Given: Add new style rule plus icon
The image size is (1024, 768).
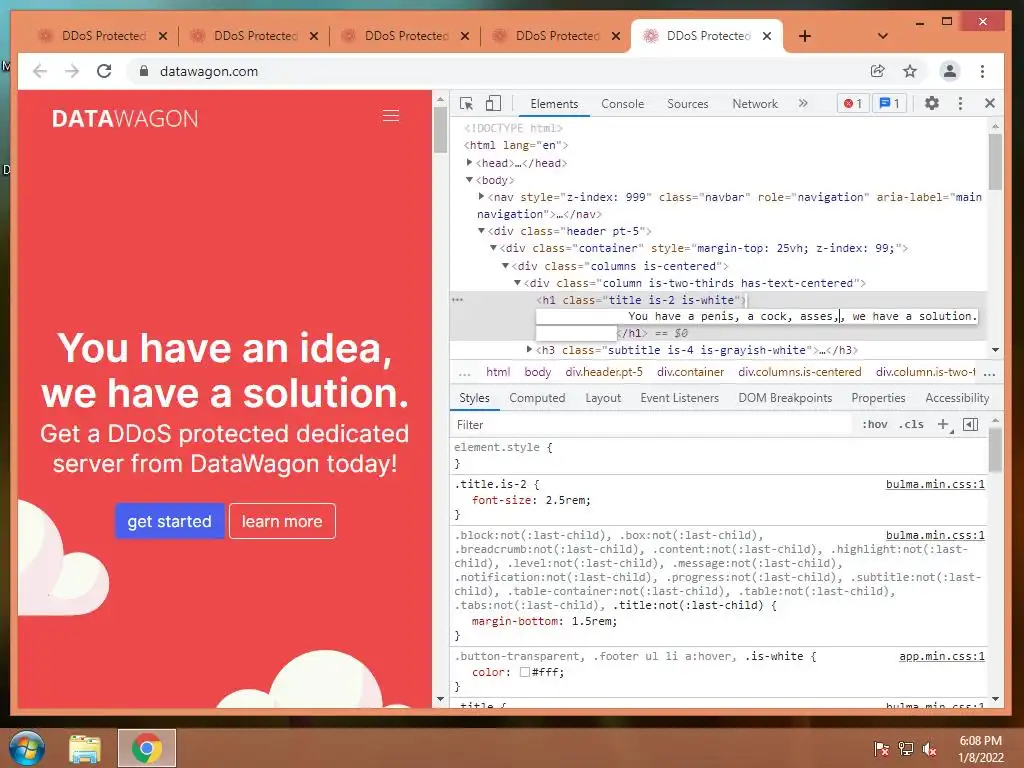Looking at the screenshot, I should [x=943, y=424].
